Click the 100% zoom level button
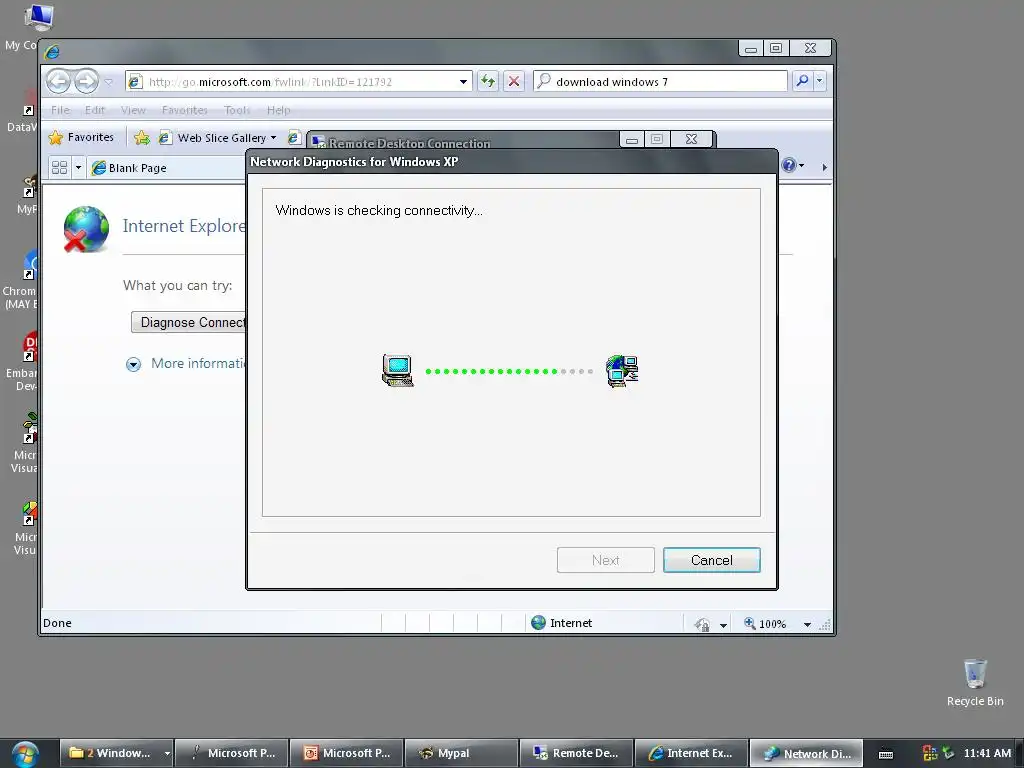Screen dimensions: 1024x768 pos(765,624)
